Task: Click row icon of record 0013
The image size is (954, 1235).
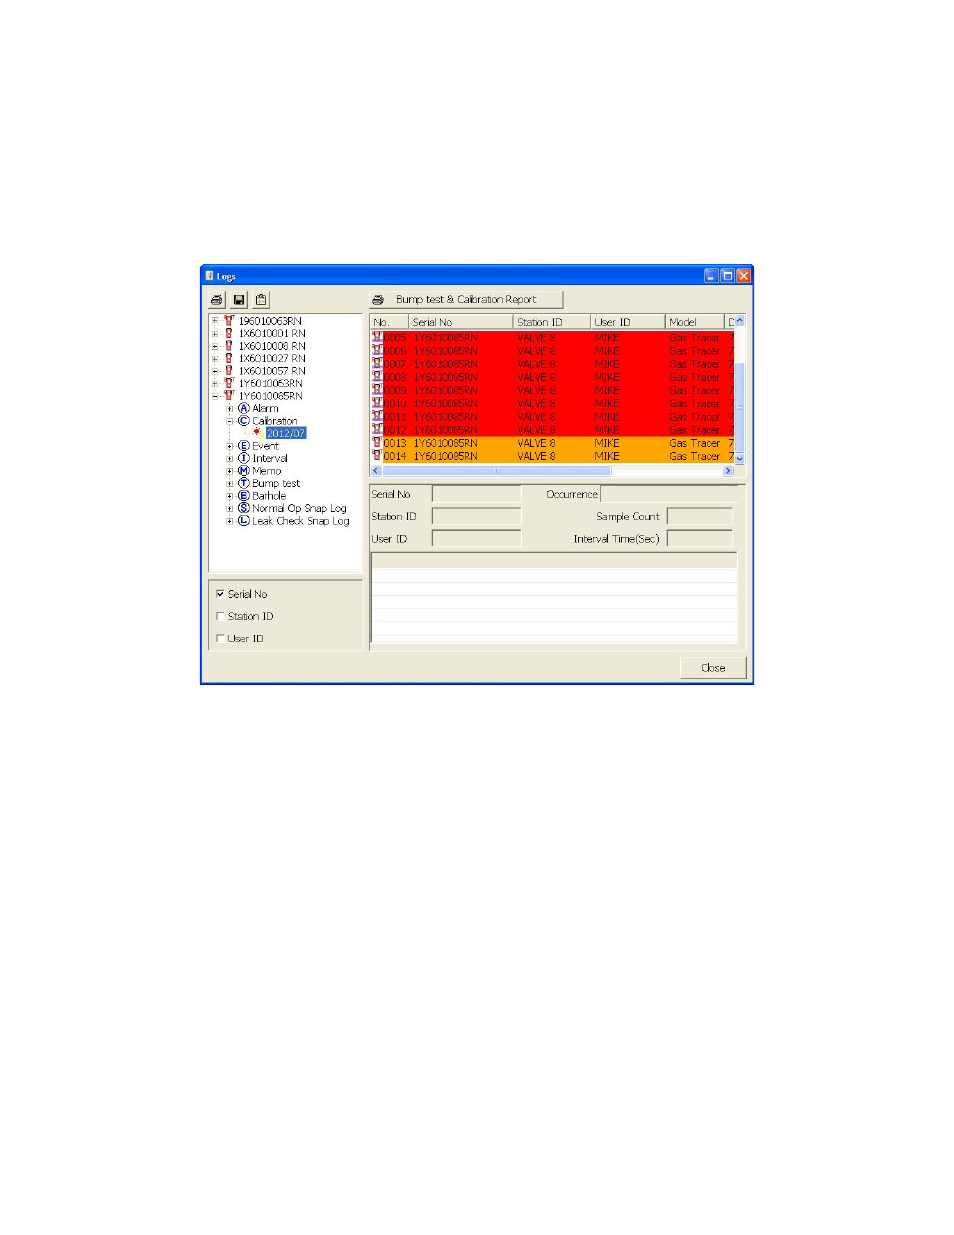Action: [377, 443]
